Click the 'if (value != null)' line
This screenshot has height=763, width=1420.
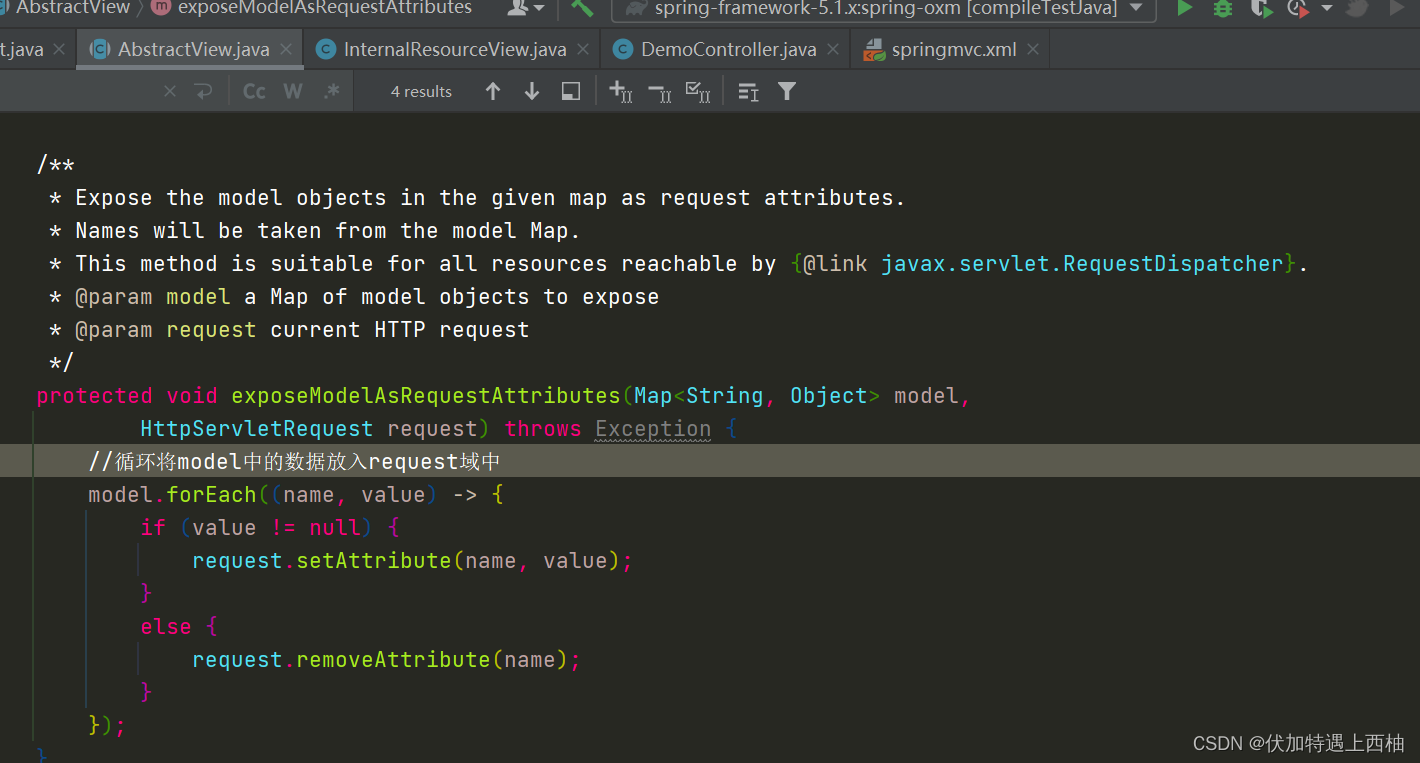pyautogui.click(x=270, y=528)
